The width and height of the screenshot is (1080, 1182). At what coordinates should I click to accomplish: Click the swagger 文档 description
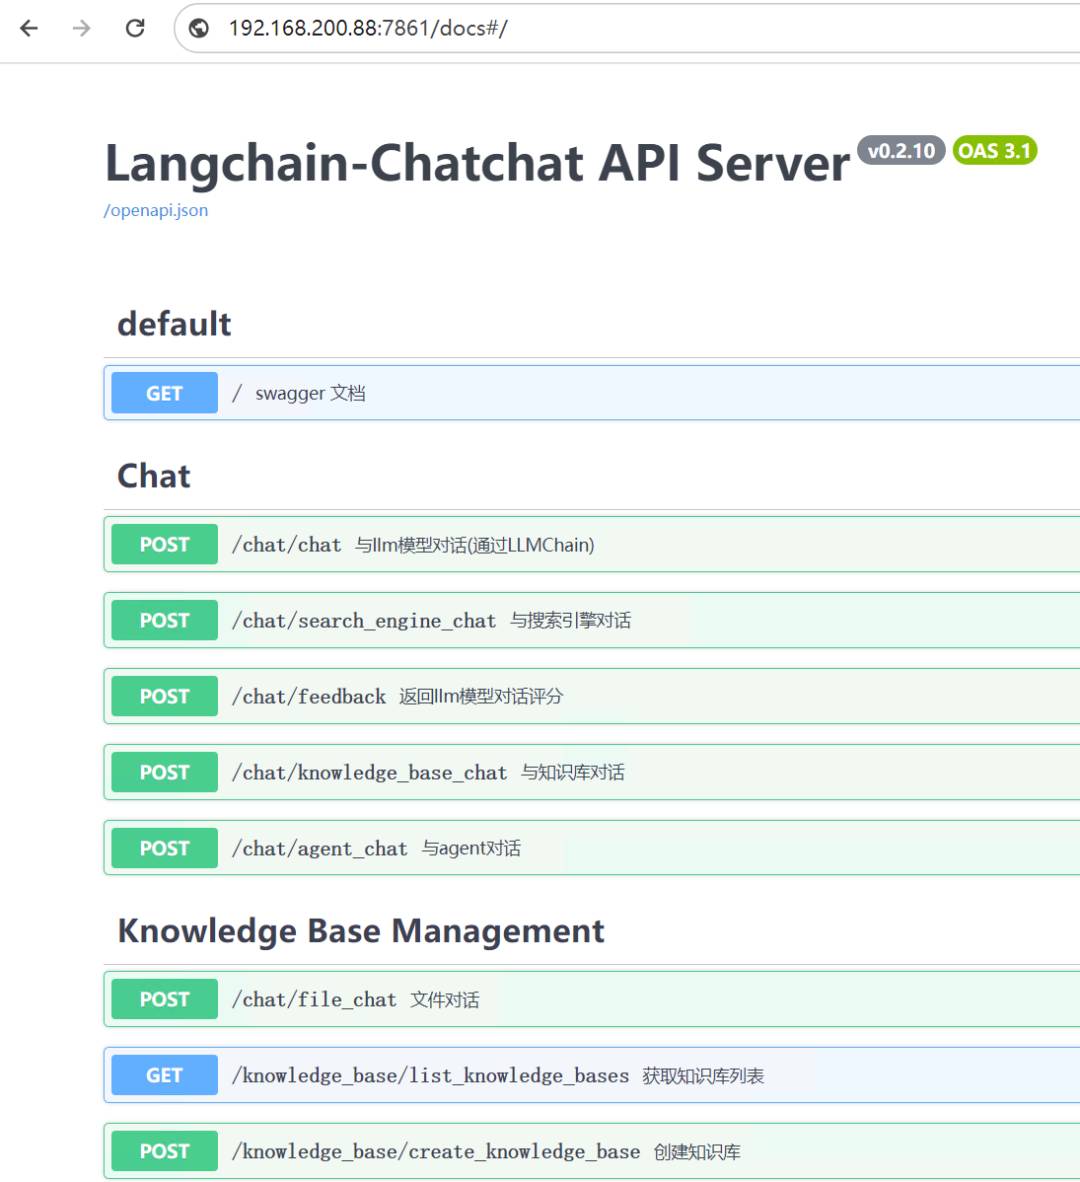pyautogui.click(x=311, y=393)
